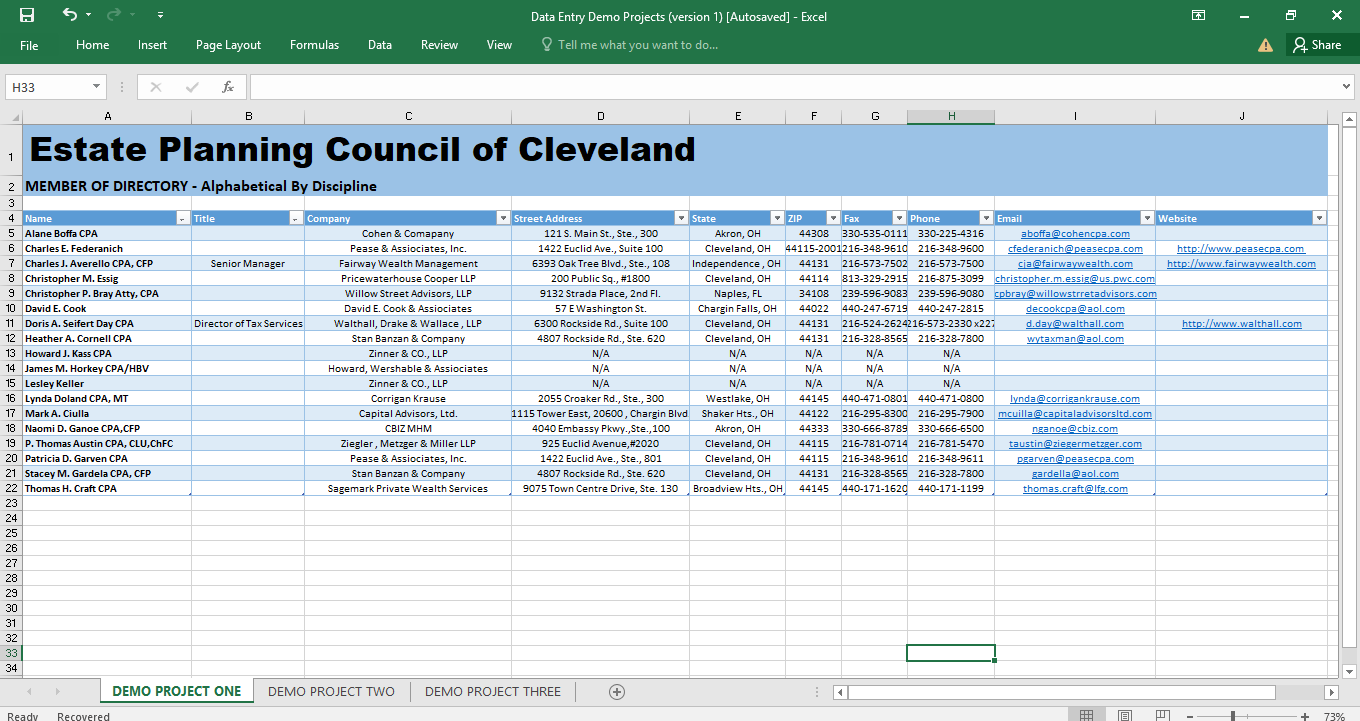Switch to Page Break Preview icon
1360x721 pixels.
pyautogui.click(x=1162, y=716)
